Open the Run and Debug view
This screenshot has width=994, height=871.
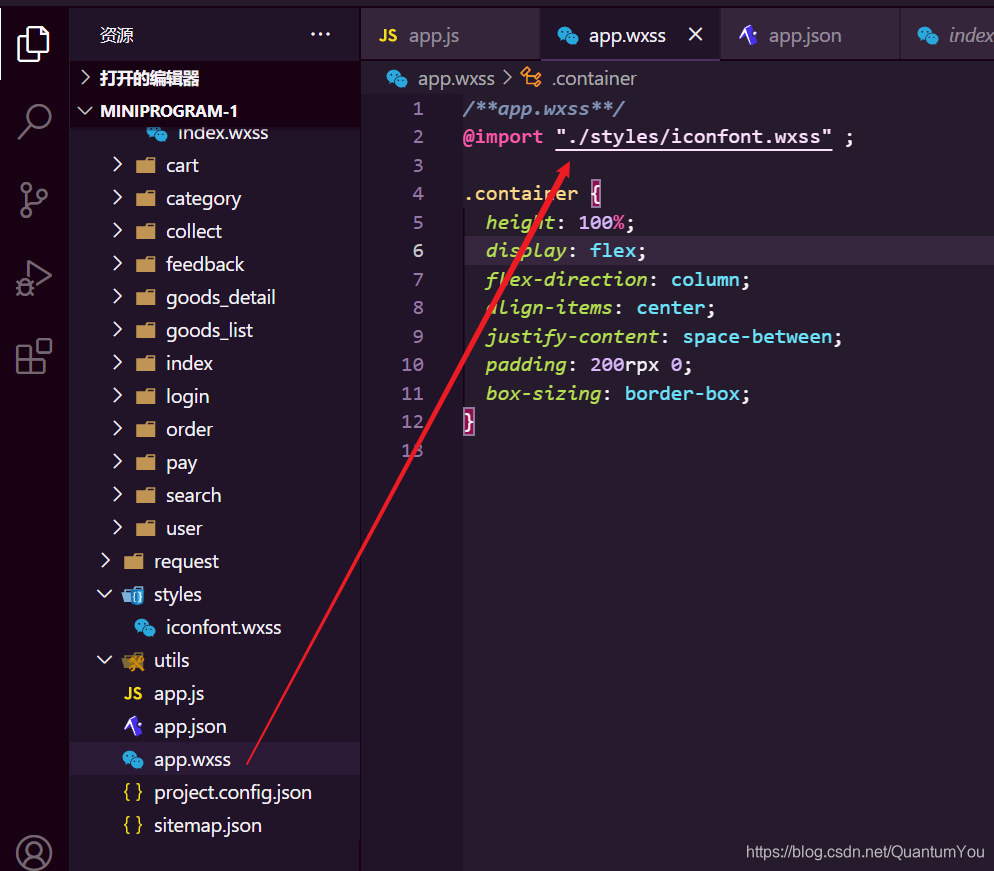(34, 278)
